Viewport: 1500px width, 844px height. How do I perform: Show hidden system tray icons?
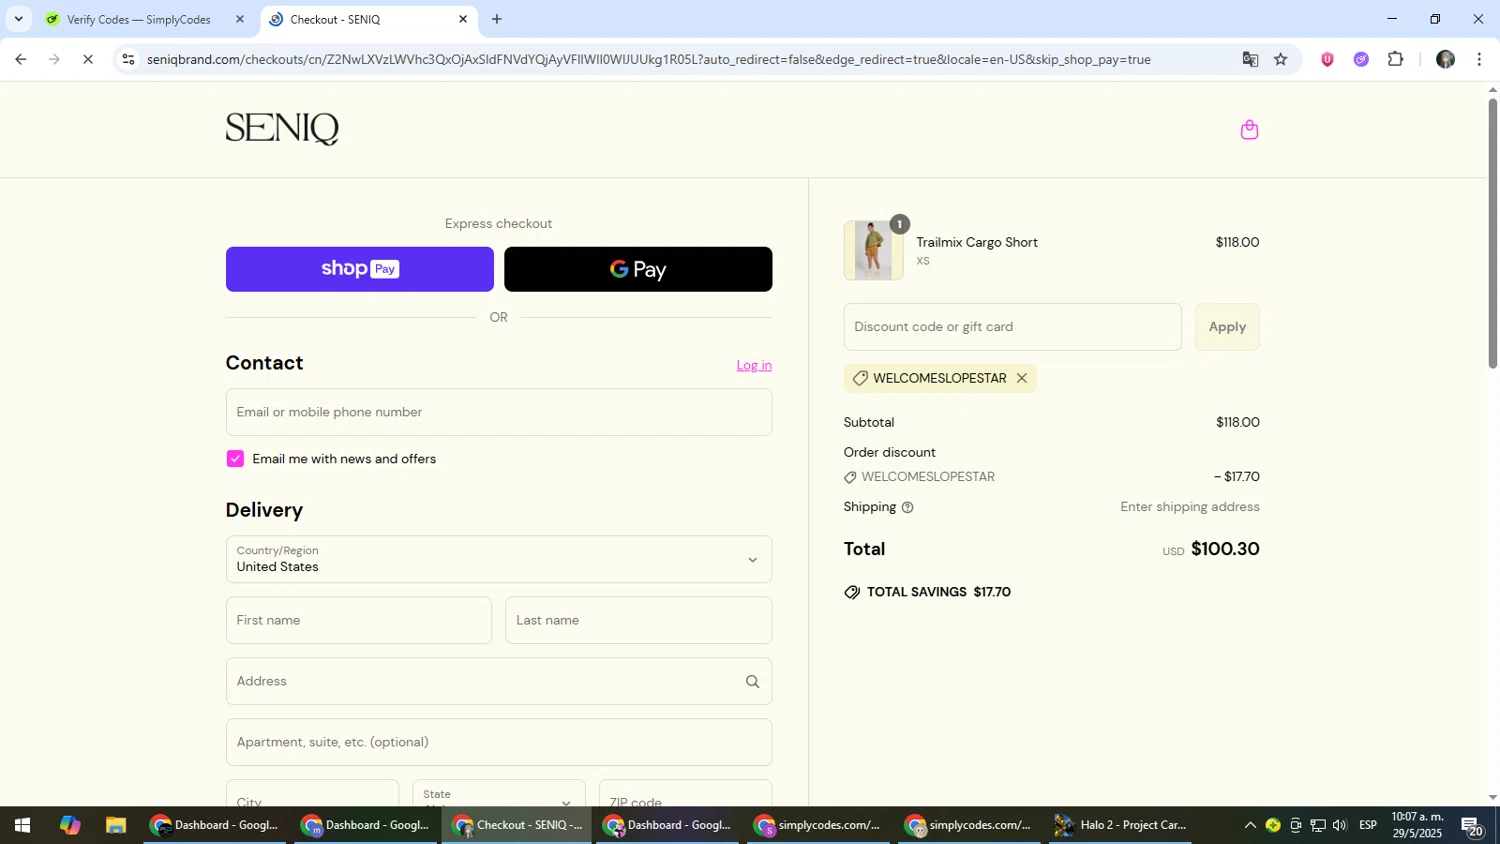coord(1250,826)
